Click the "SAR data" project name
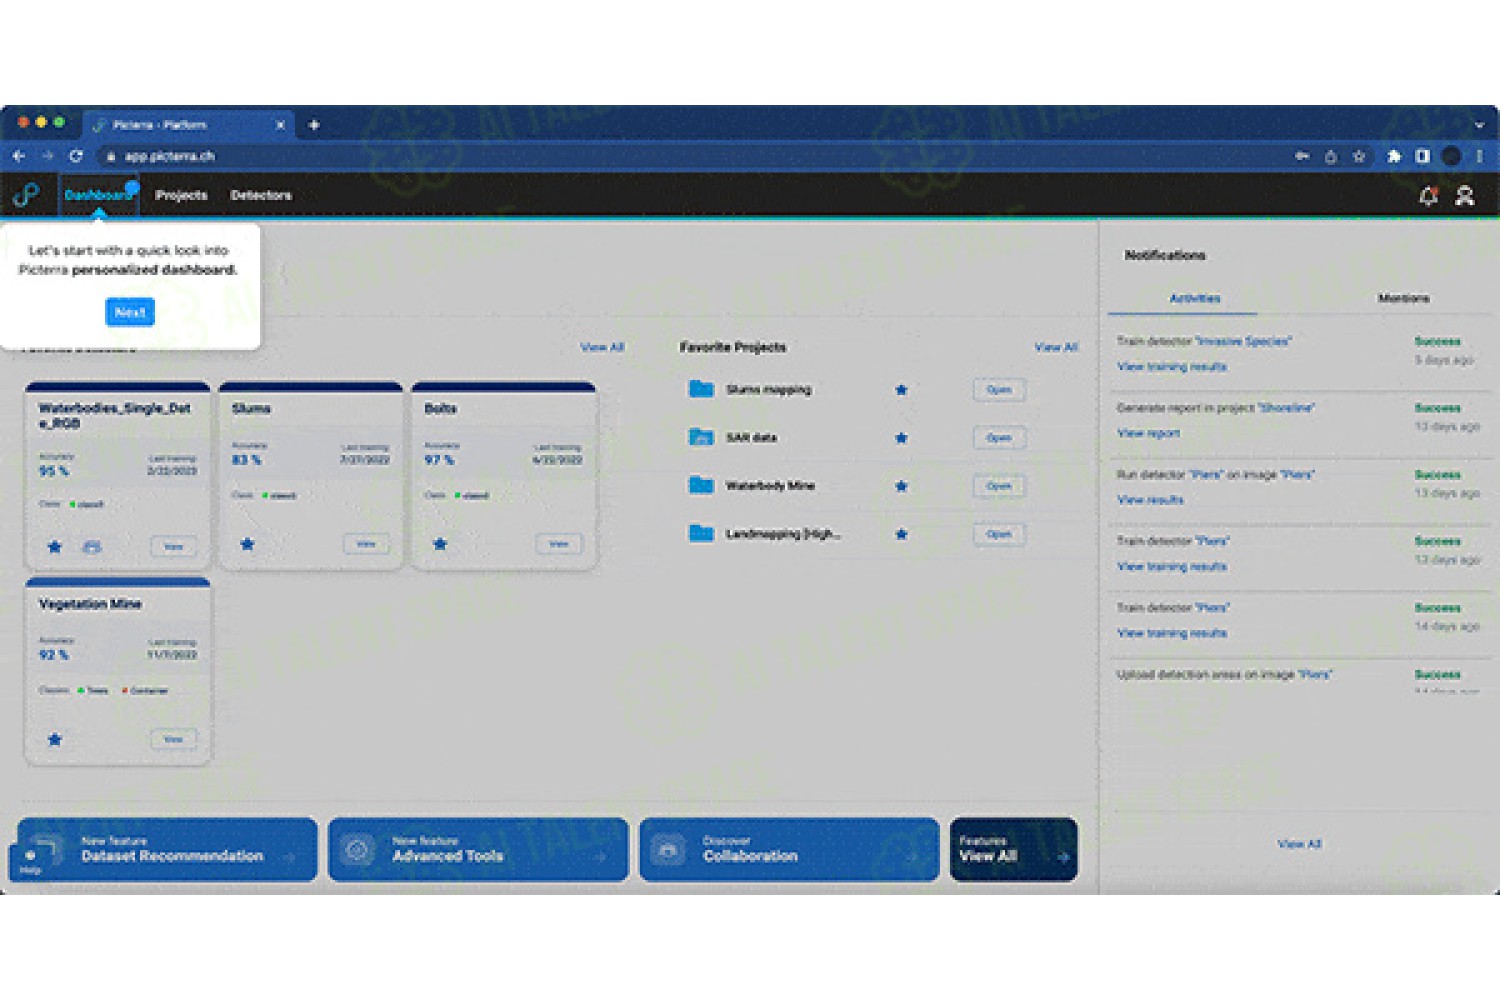 click(x=751, y=438)
